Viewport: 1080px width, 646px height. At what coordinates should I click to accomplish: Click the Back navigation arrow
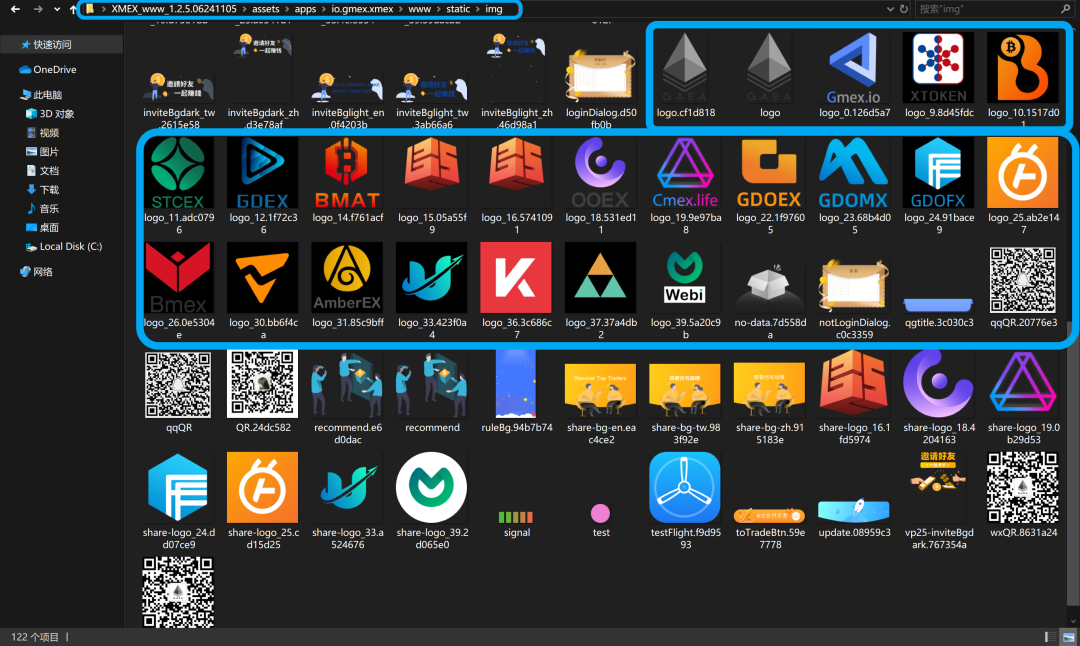pos(14,9)
